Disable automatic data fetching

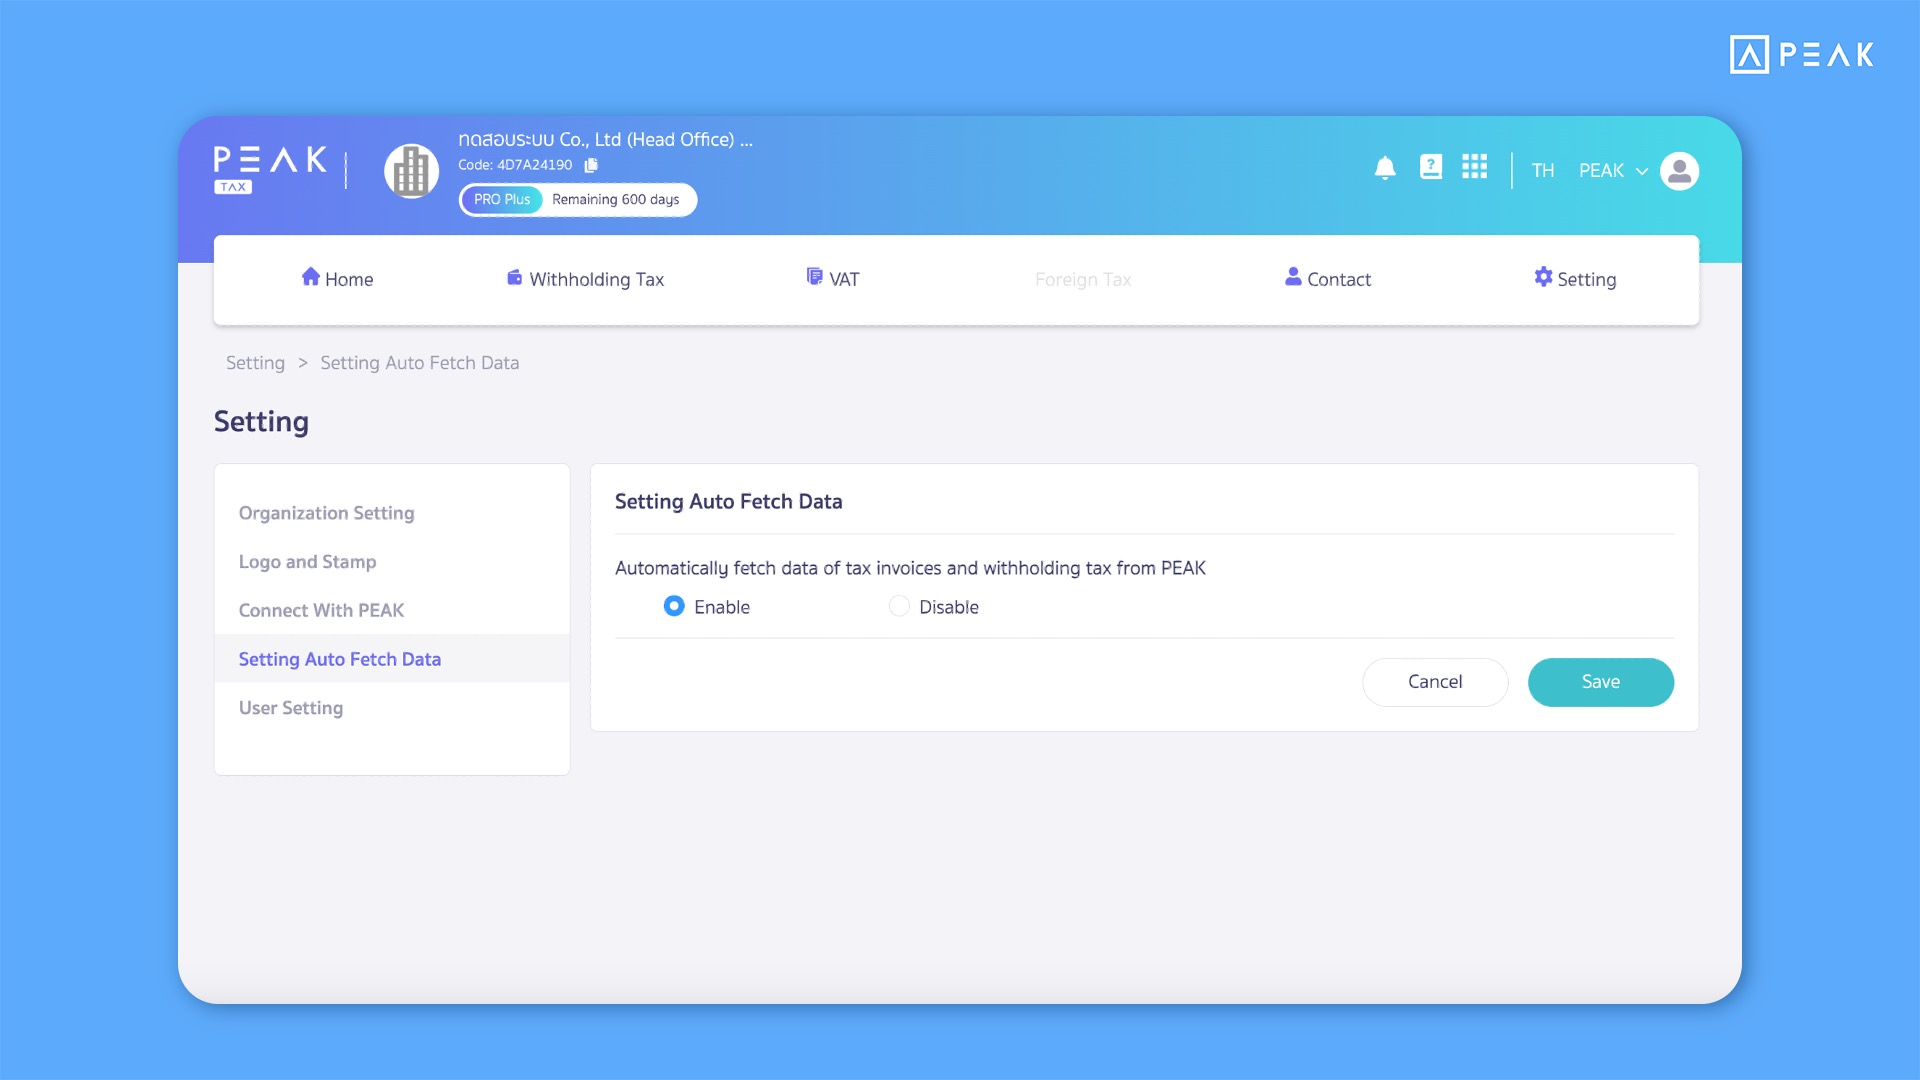899,606
